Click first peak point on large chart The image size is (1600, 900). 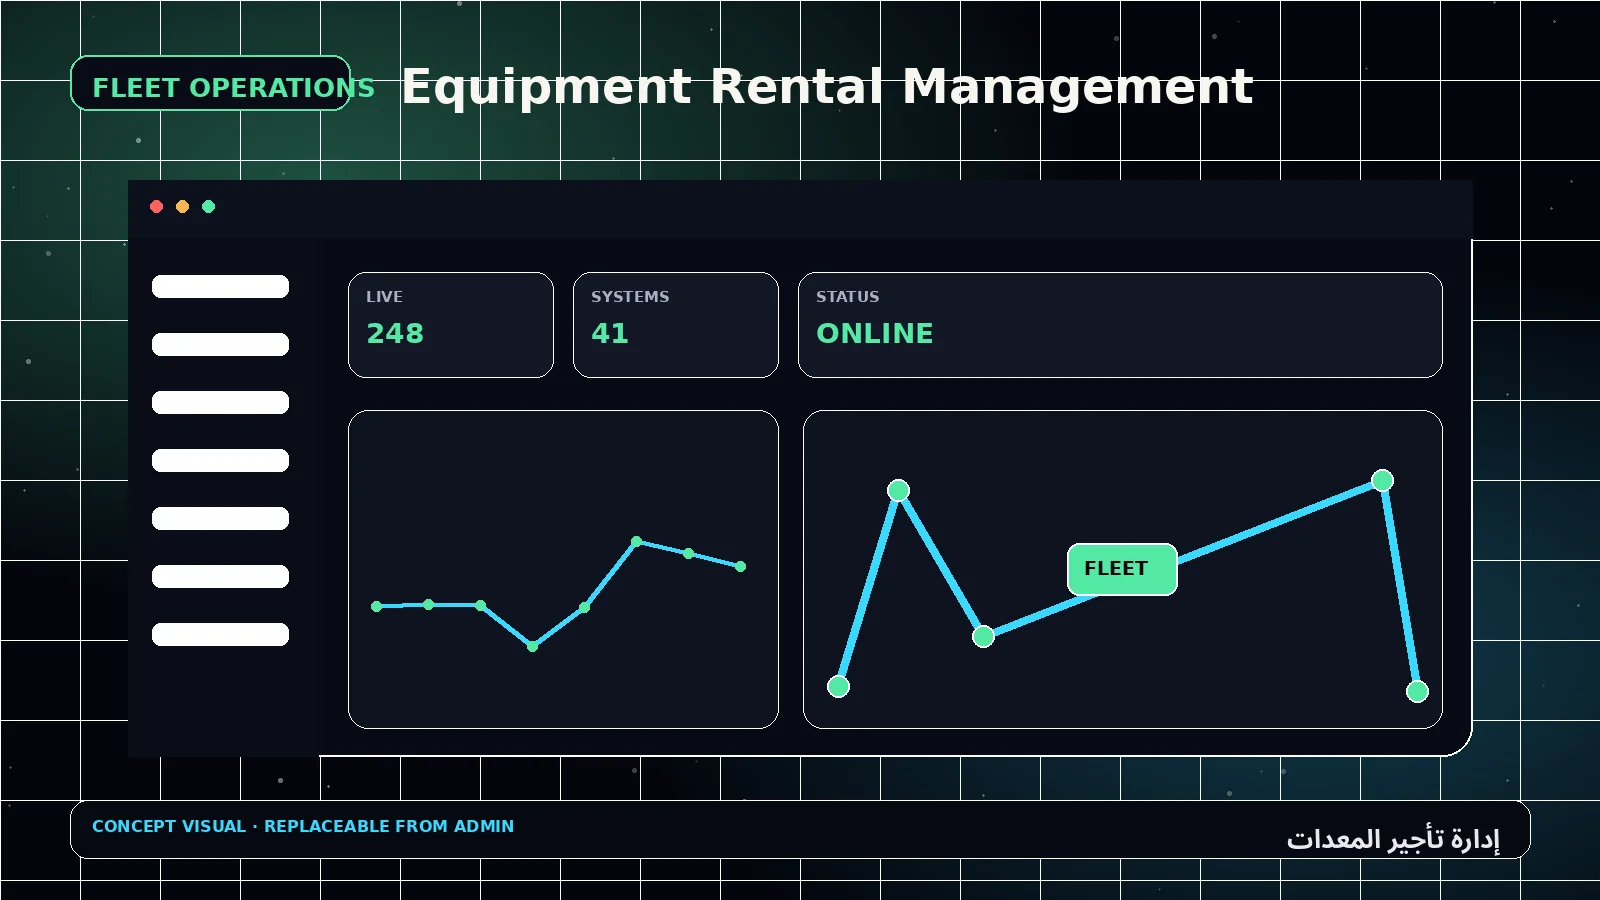pos(898,490)
